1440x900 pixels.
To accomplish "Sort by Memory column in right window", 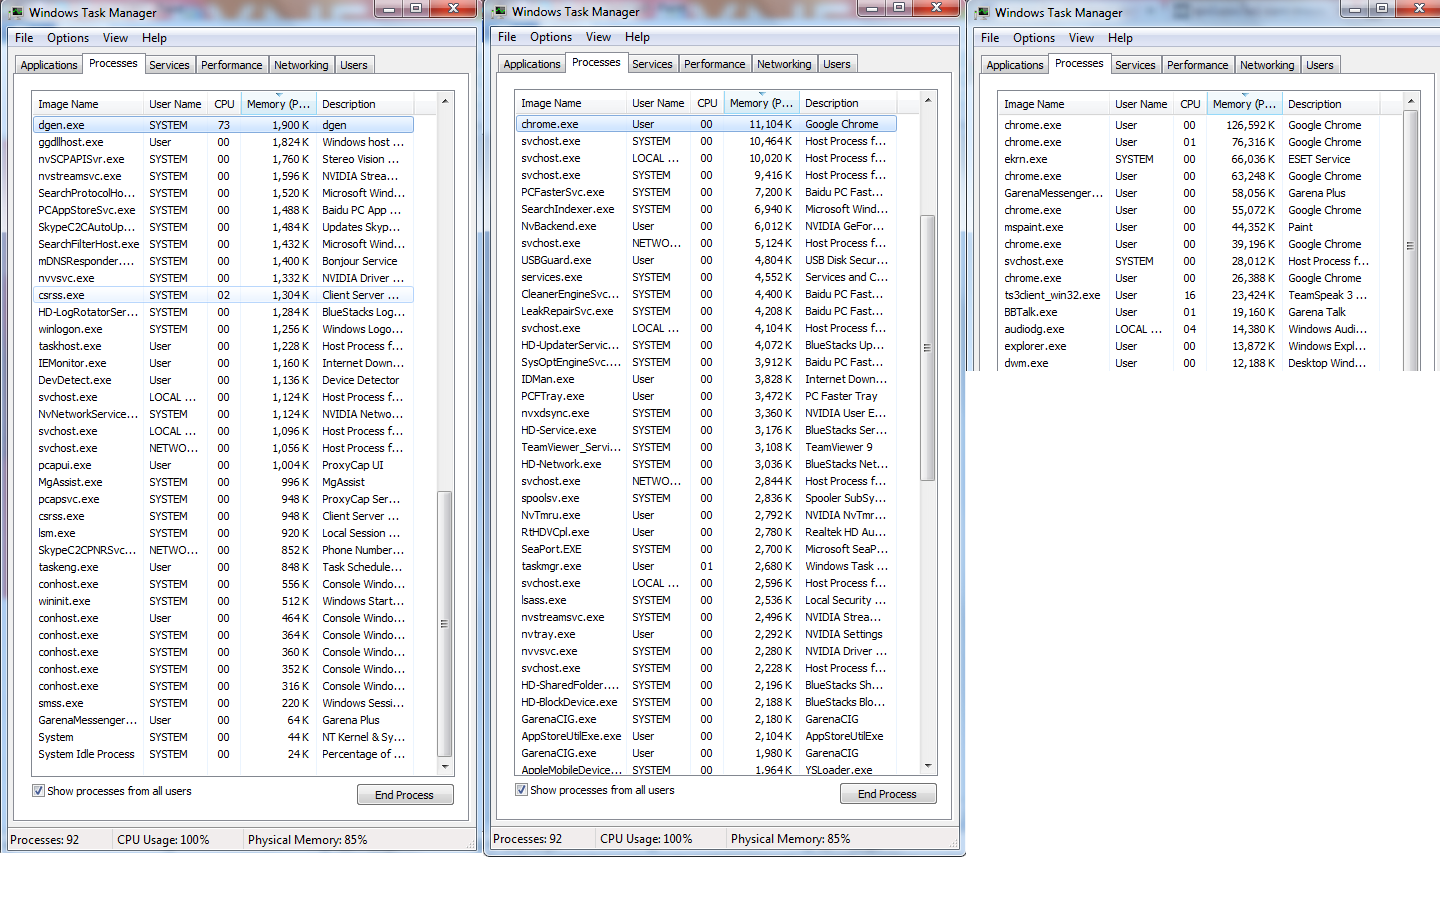I will 1244,104.
